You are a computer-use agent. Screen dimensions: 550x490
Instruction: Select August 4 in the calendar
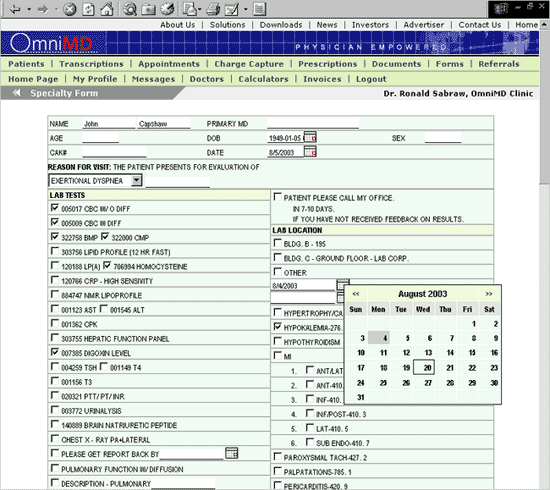(x=378, y=338)
